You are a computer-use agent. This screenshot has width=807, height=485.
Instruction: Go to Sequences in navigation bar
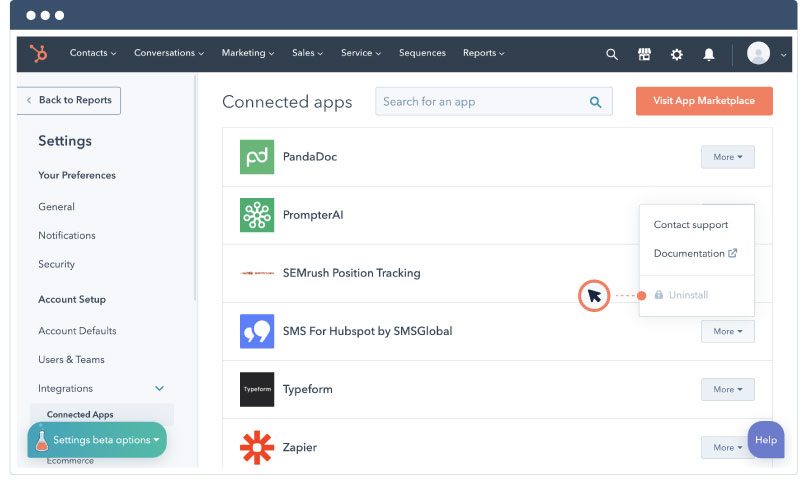tap(422, 53)
